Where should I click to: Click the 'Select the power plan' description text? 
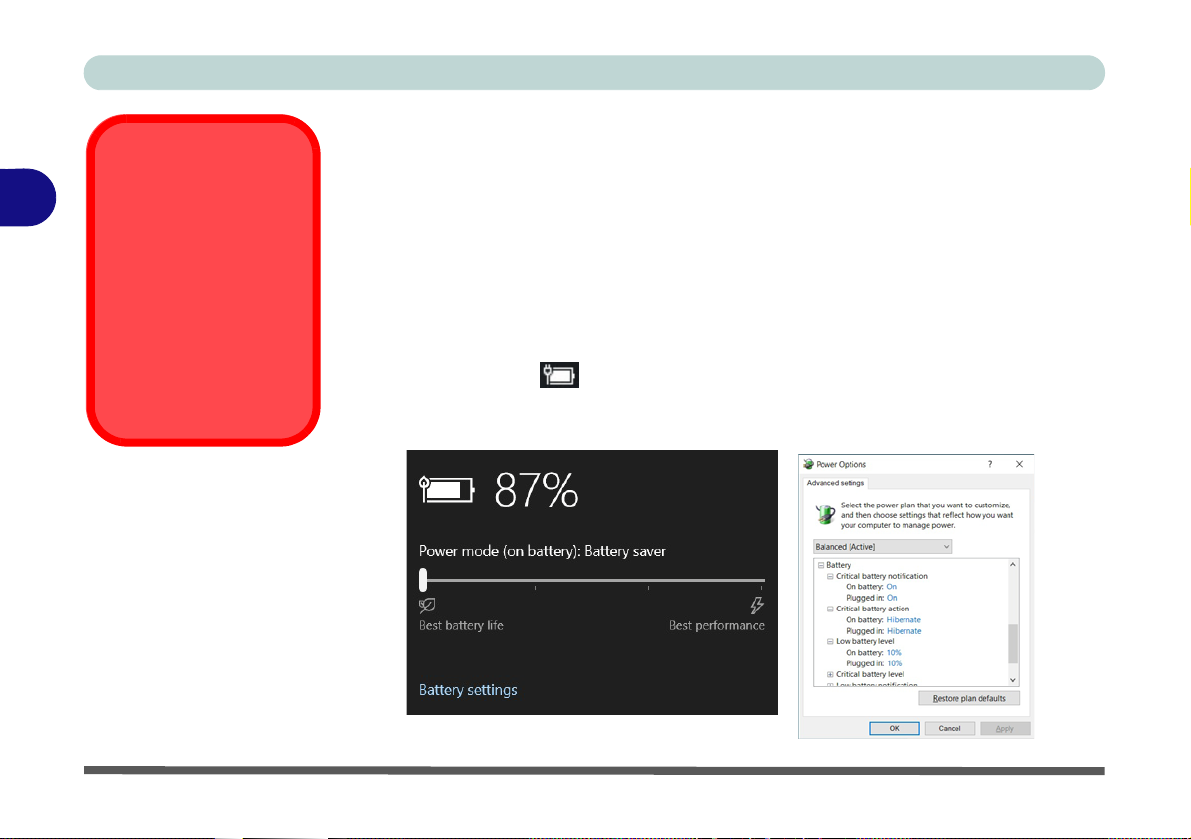pyautogui.click(x=927, y=515)
